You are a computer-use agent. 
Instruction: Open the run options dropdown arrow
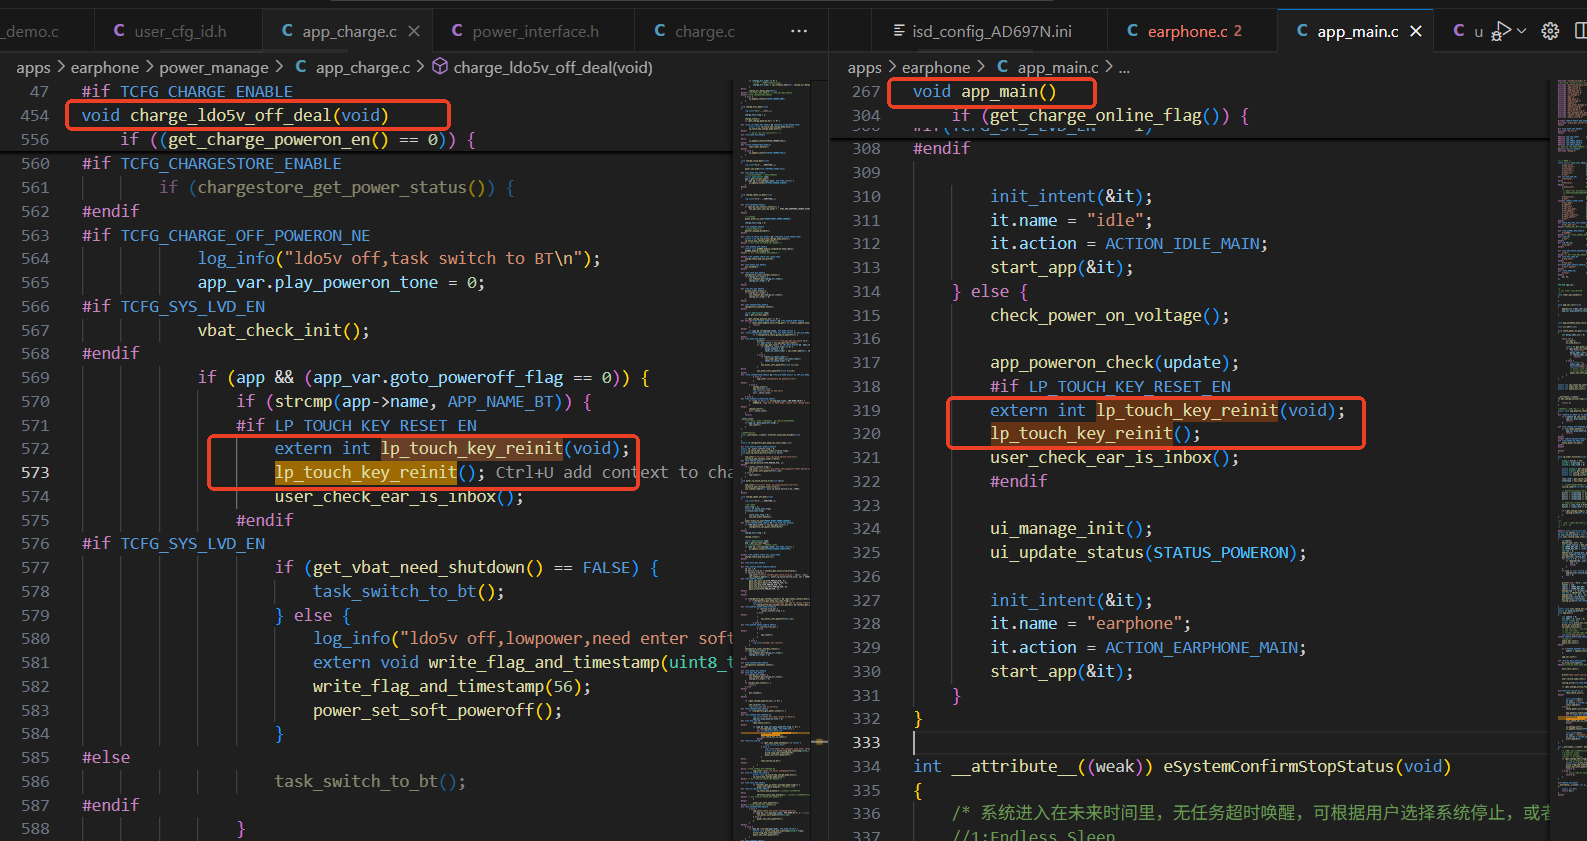1521,31
